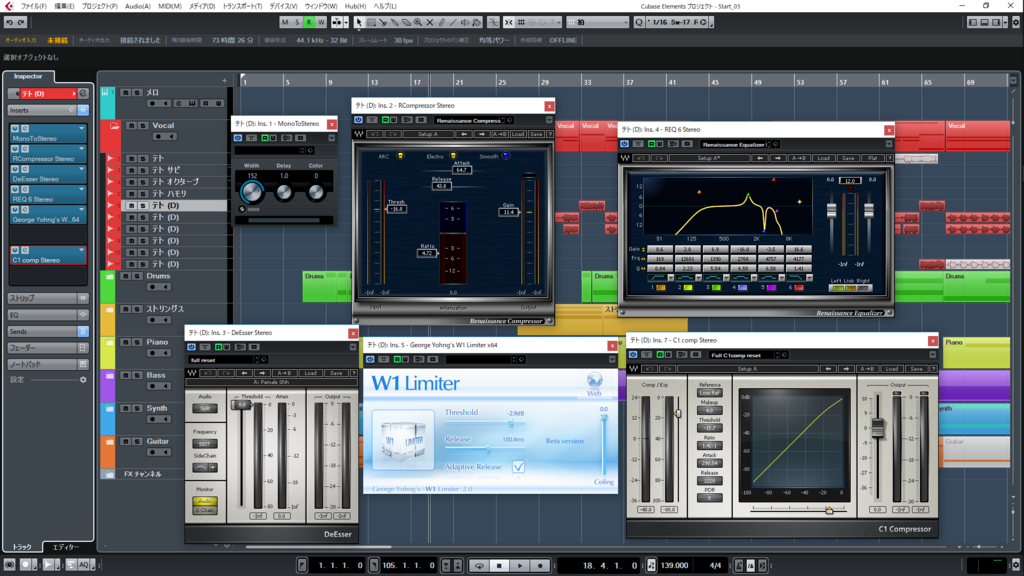Click the Record transport button
The height and width of the screenshot is (576, 1024).
(540, 566)
